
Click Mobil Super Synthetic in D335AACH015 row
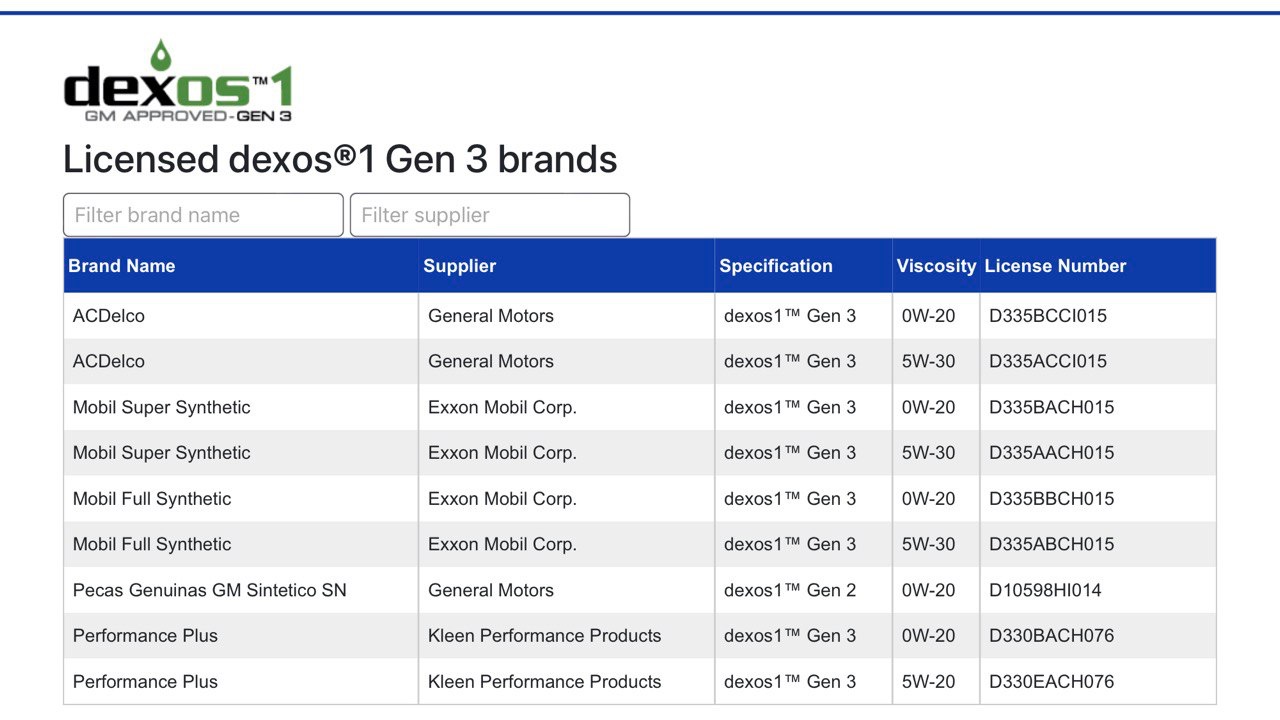[161, 453]
